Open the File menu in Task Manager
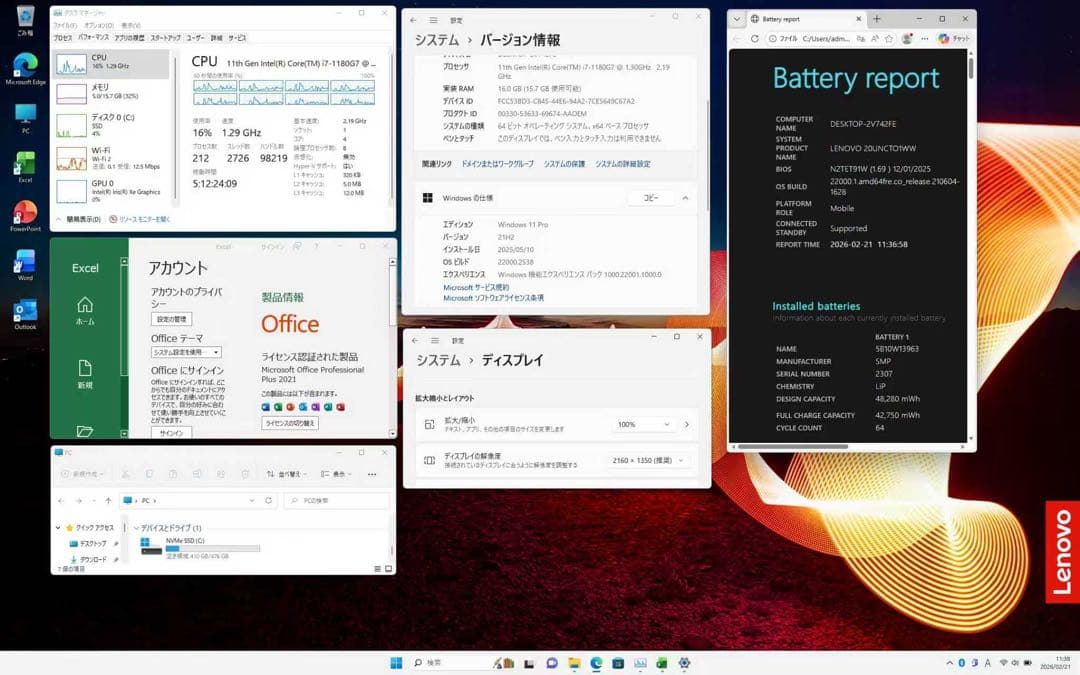The width and height of the screenshot is (1080, 675). coord(65,25)
